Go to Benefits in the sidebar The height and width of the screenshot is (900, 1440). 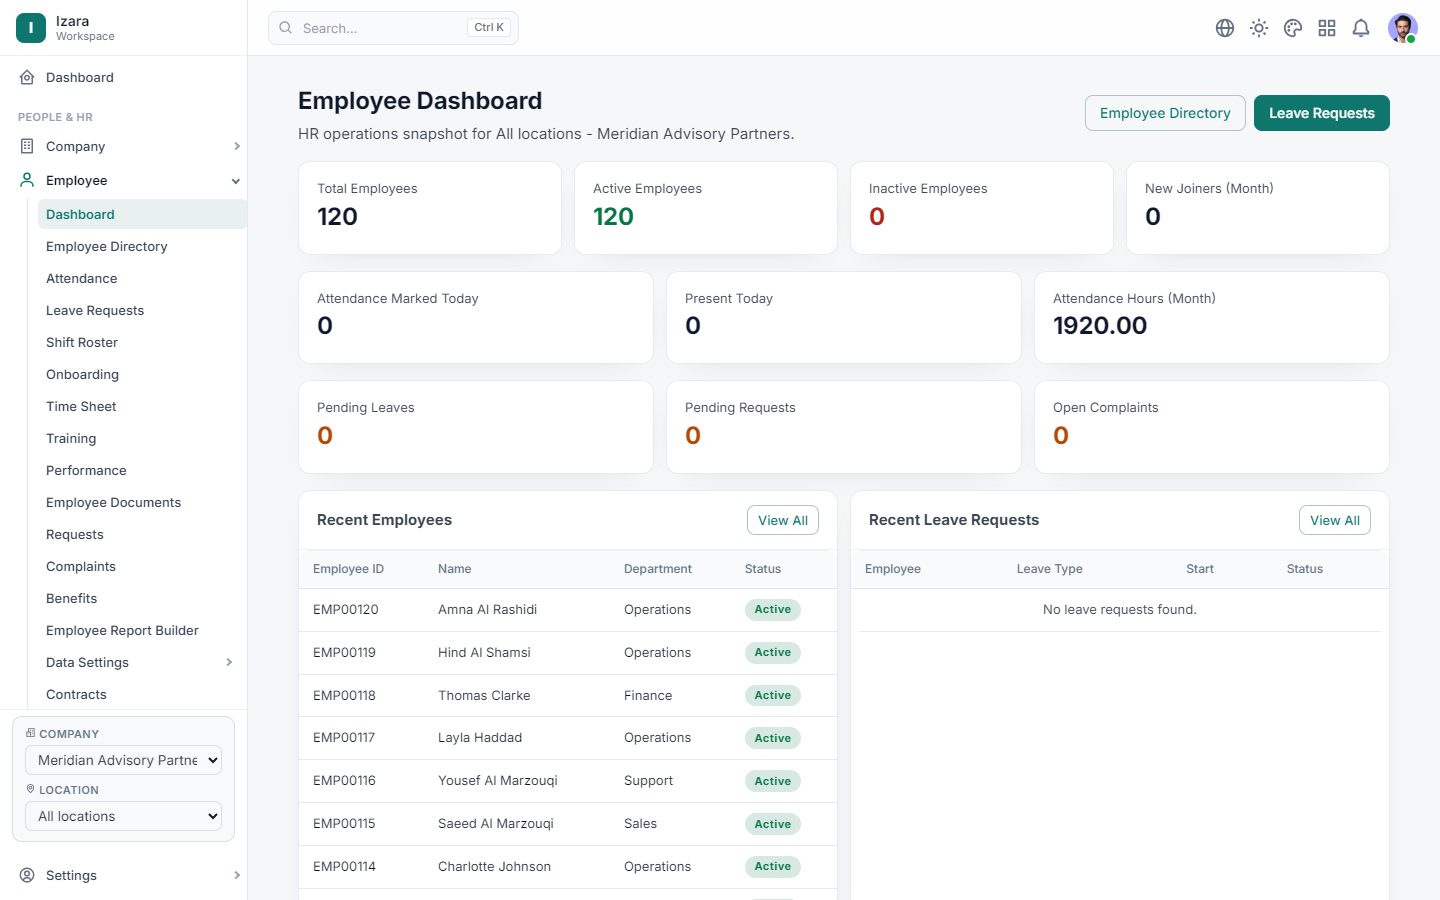72,598
